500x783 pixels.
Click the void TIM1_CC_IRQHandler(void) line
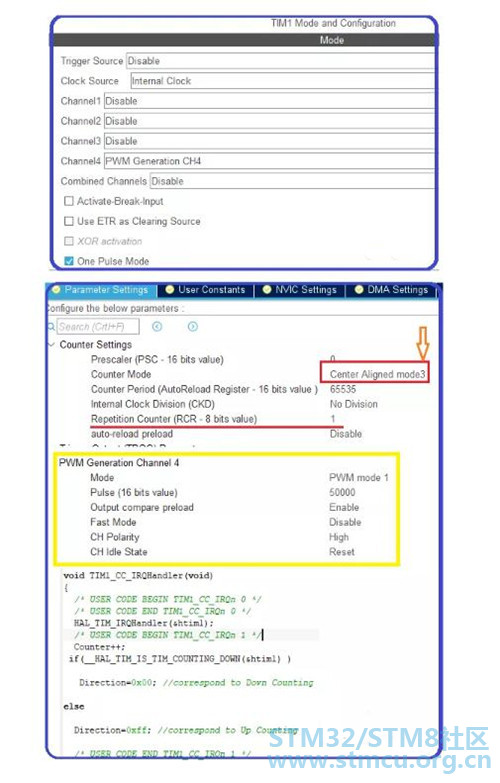pos(138,575)
